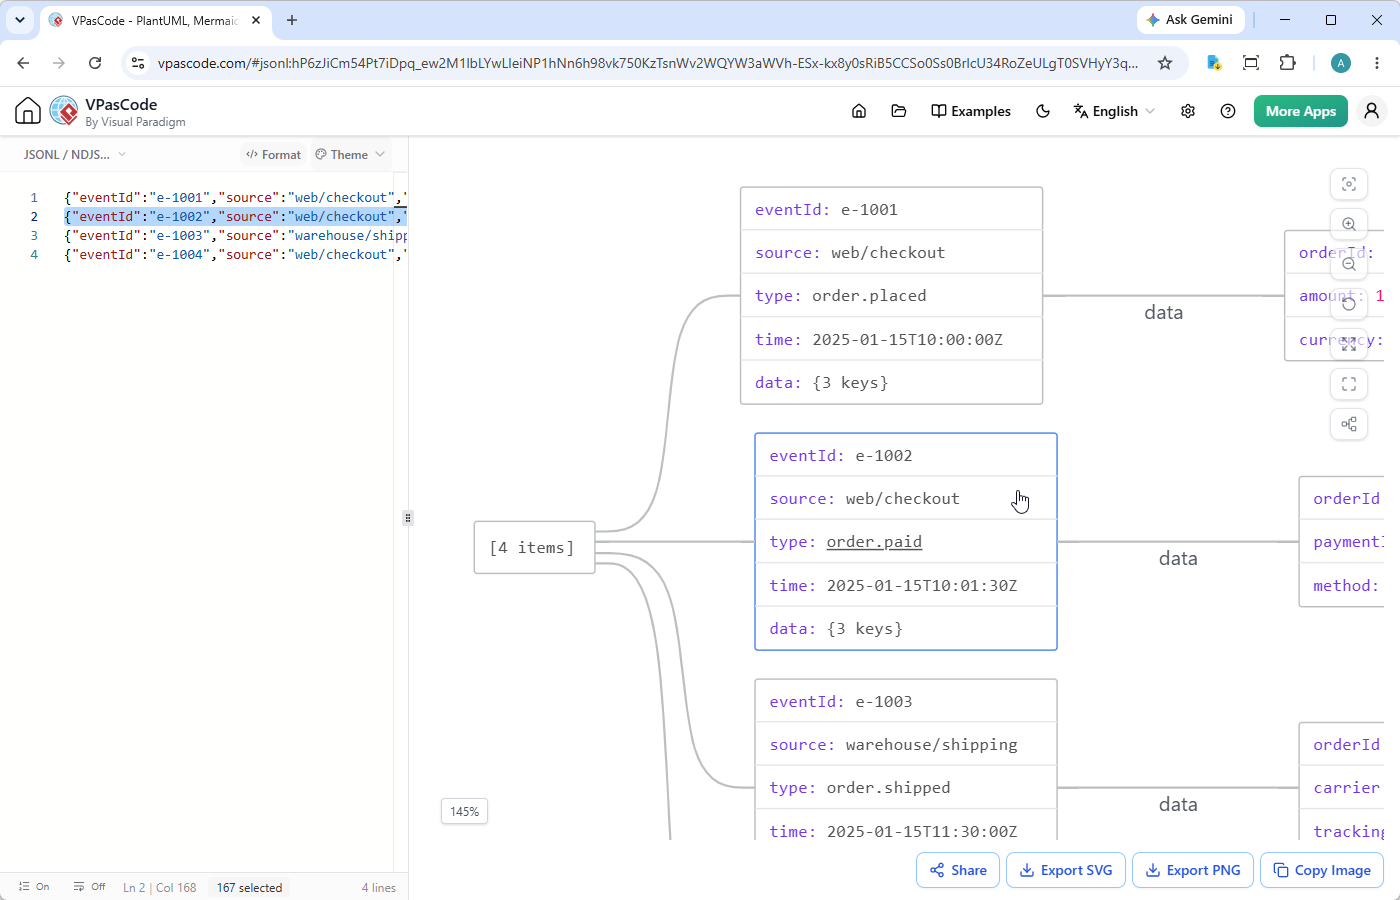
Task: Click the 'order.paid' type value
Action: 874,541
